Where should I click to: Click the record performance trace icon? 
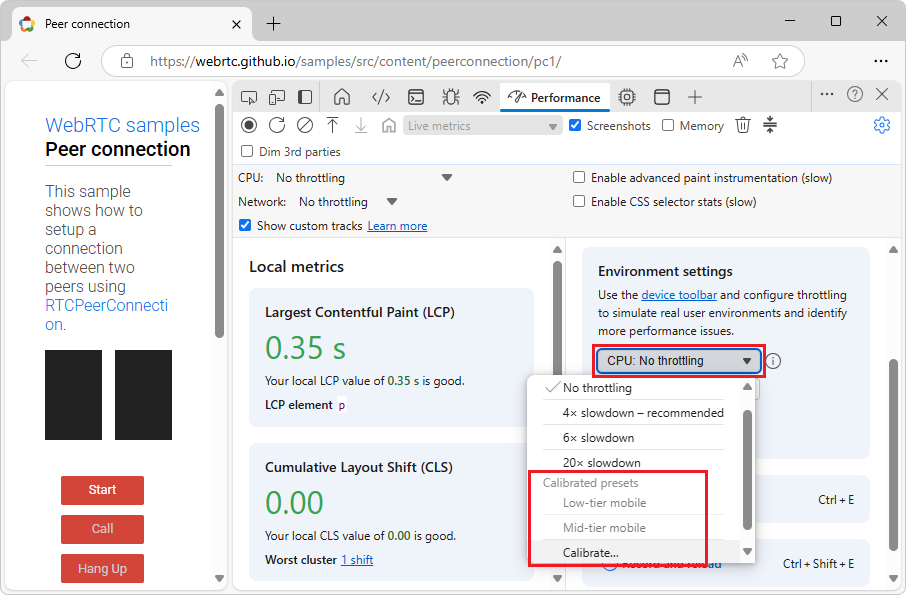(250, 125)
